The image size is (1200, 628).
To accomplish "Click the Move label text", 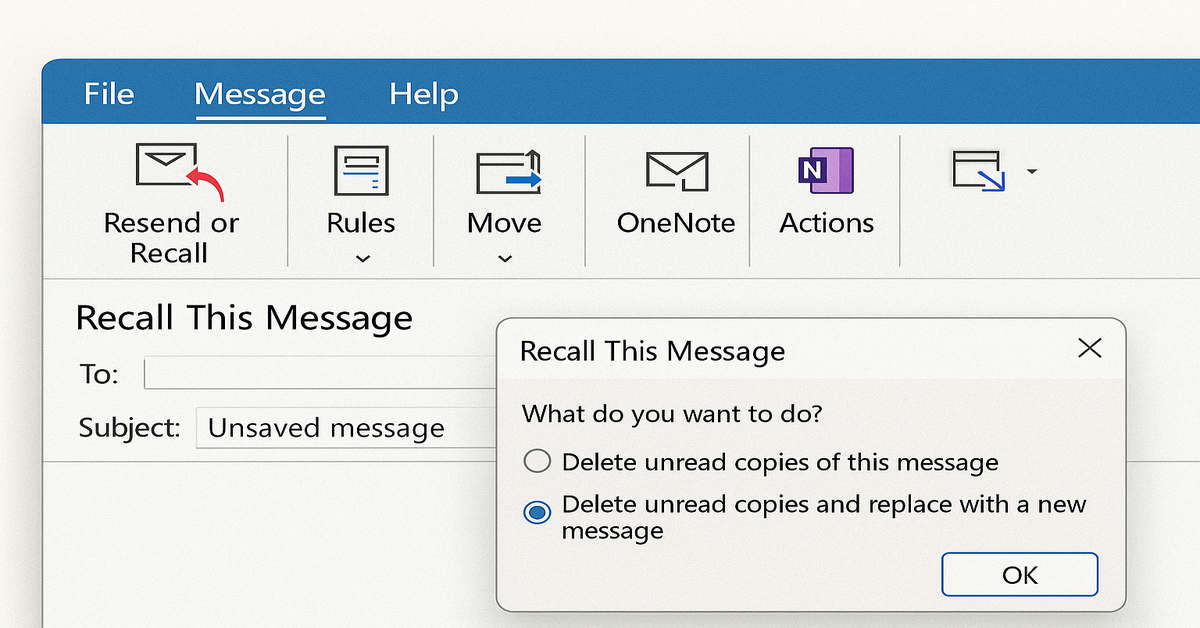I will point(504,222).
